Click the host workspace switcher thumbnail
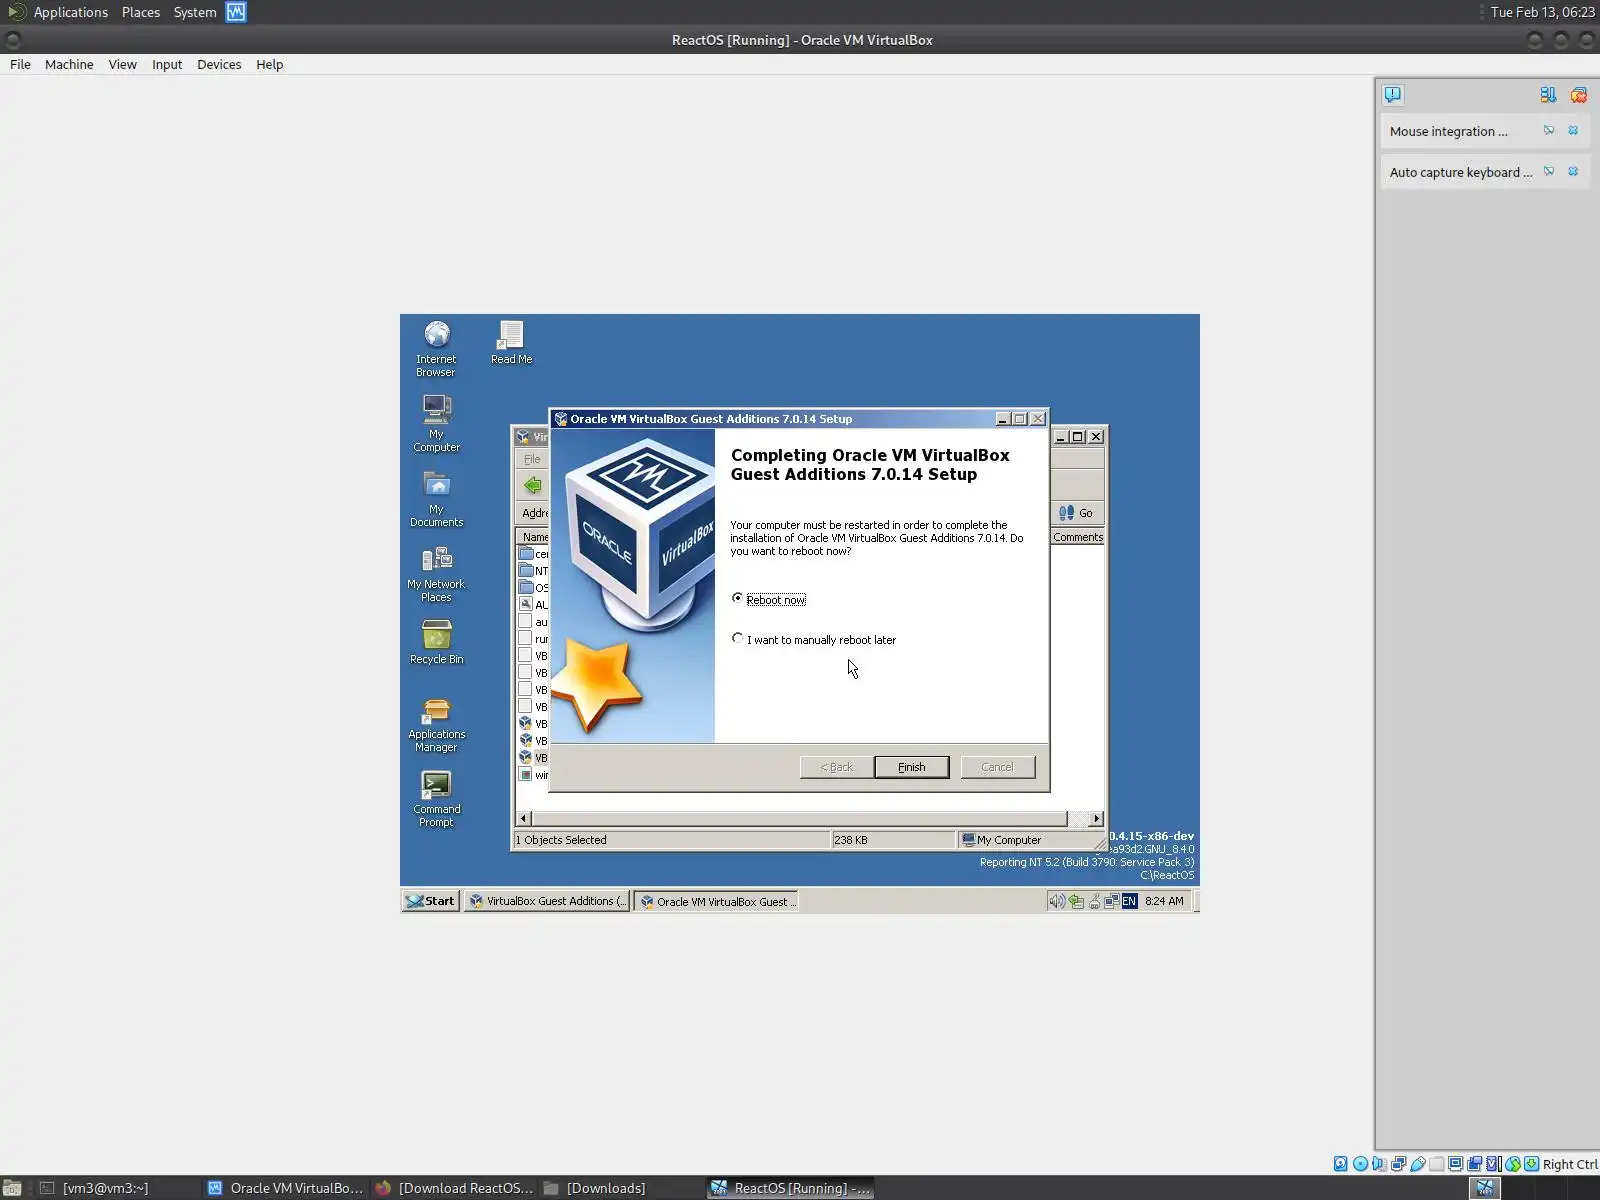The height and width of the screenshot is (1200, 1600). (1485, 1188)
